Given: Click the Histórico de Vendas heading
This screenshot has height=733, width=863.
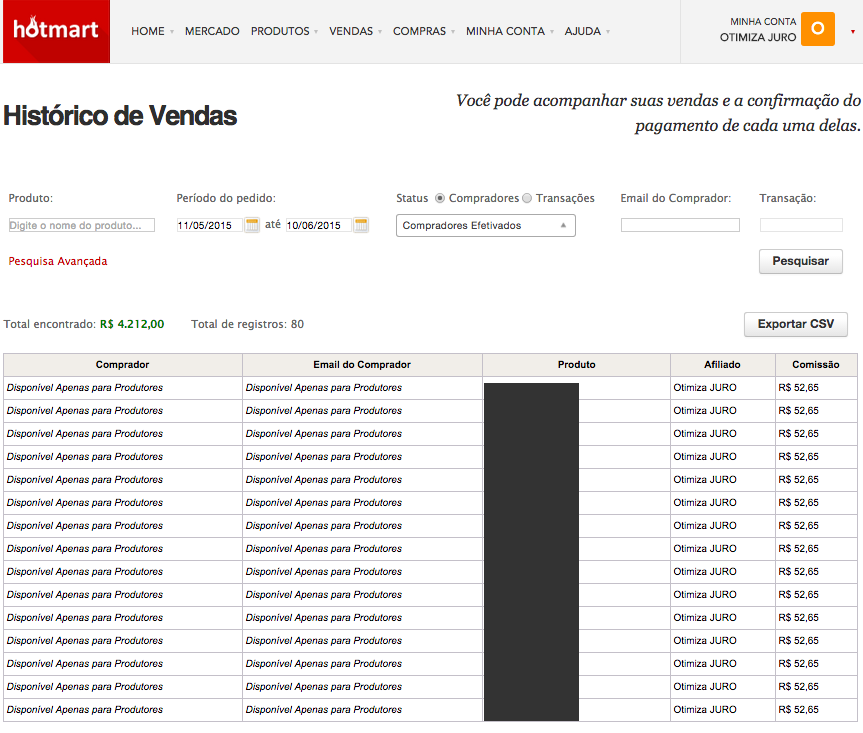Looking at the screenshot, I should (120, 116).
